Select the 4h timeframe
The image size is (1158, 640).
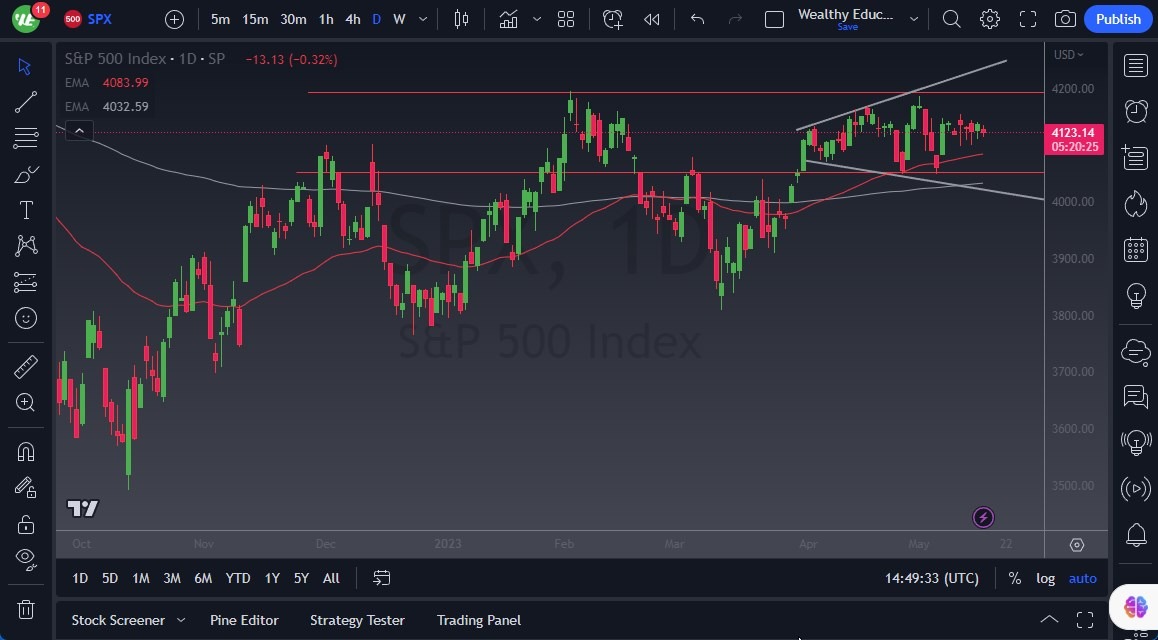[353, 19]
